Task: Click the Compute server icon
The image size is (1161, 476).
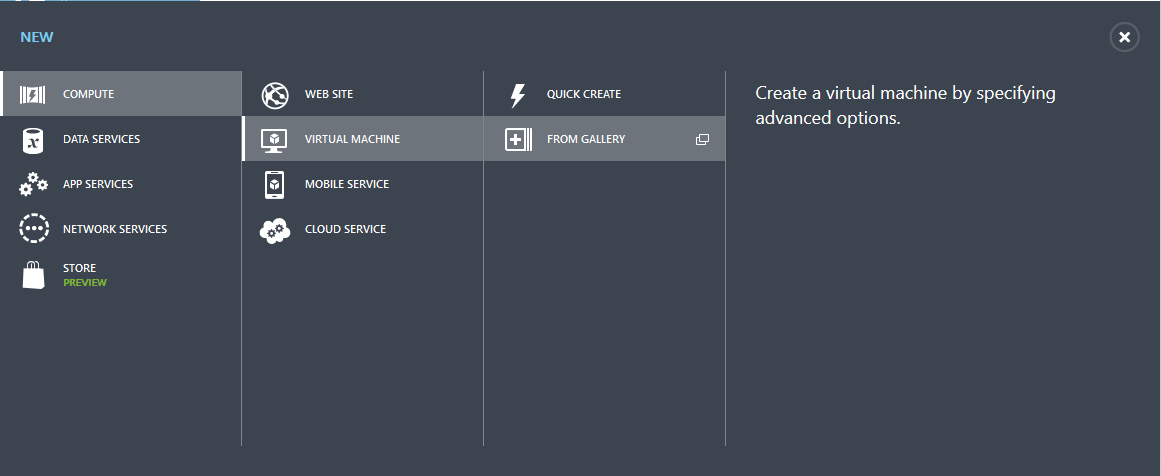Action: 33,95
